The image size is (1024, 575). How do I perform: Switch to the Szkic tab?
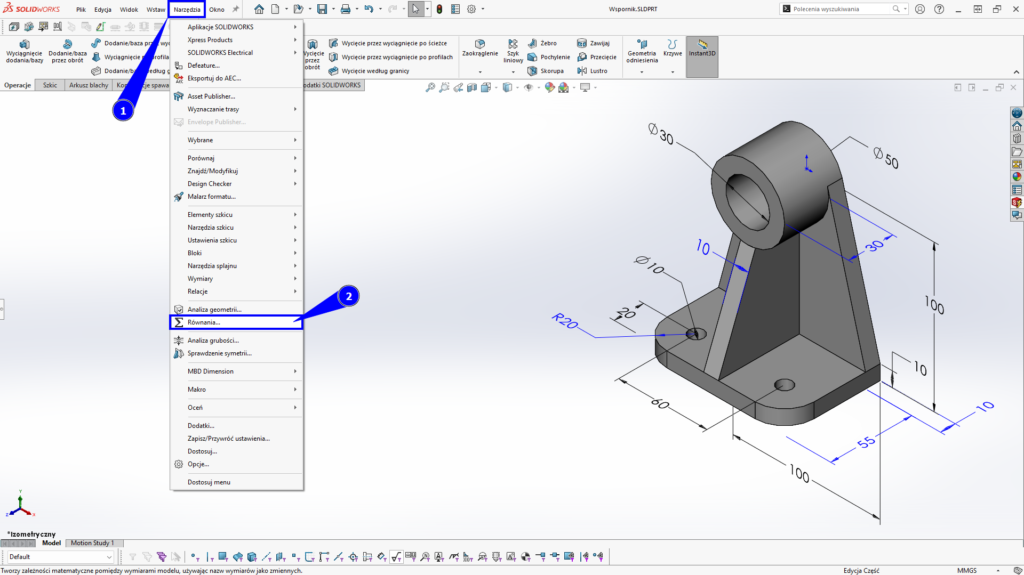pyautogui.click(x=49, y=86)
